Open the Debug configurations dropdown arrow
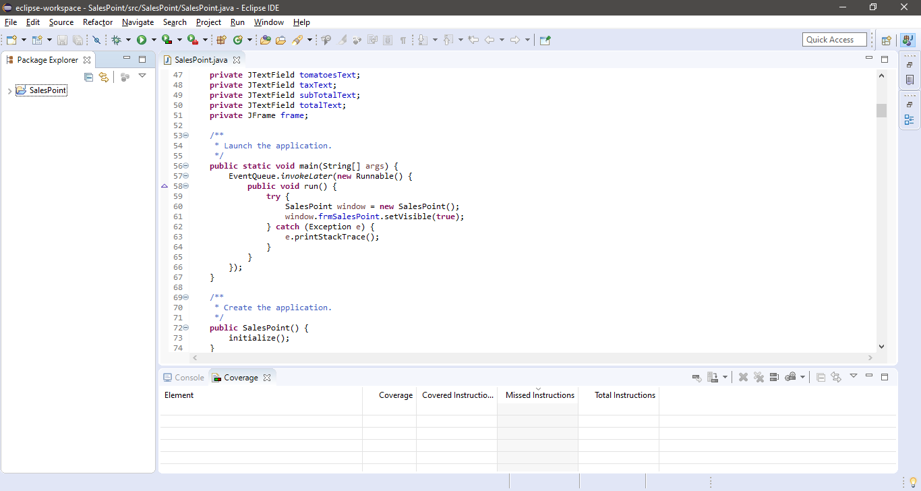The height and width of the screenshot is (491, 921). 128,40
